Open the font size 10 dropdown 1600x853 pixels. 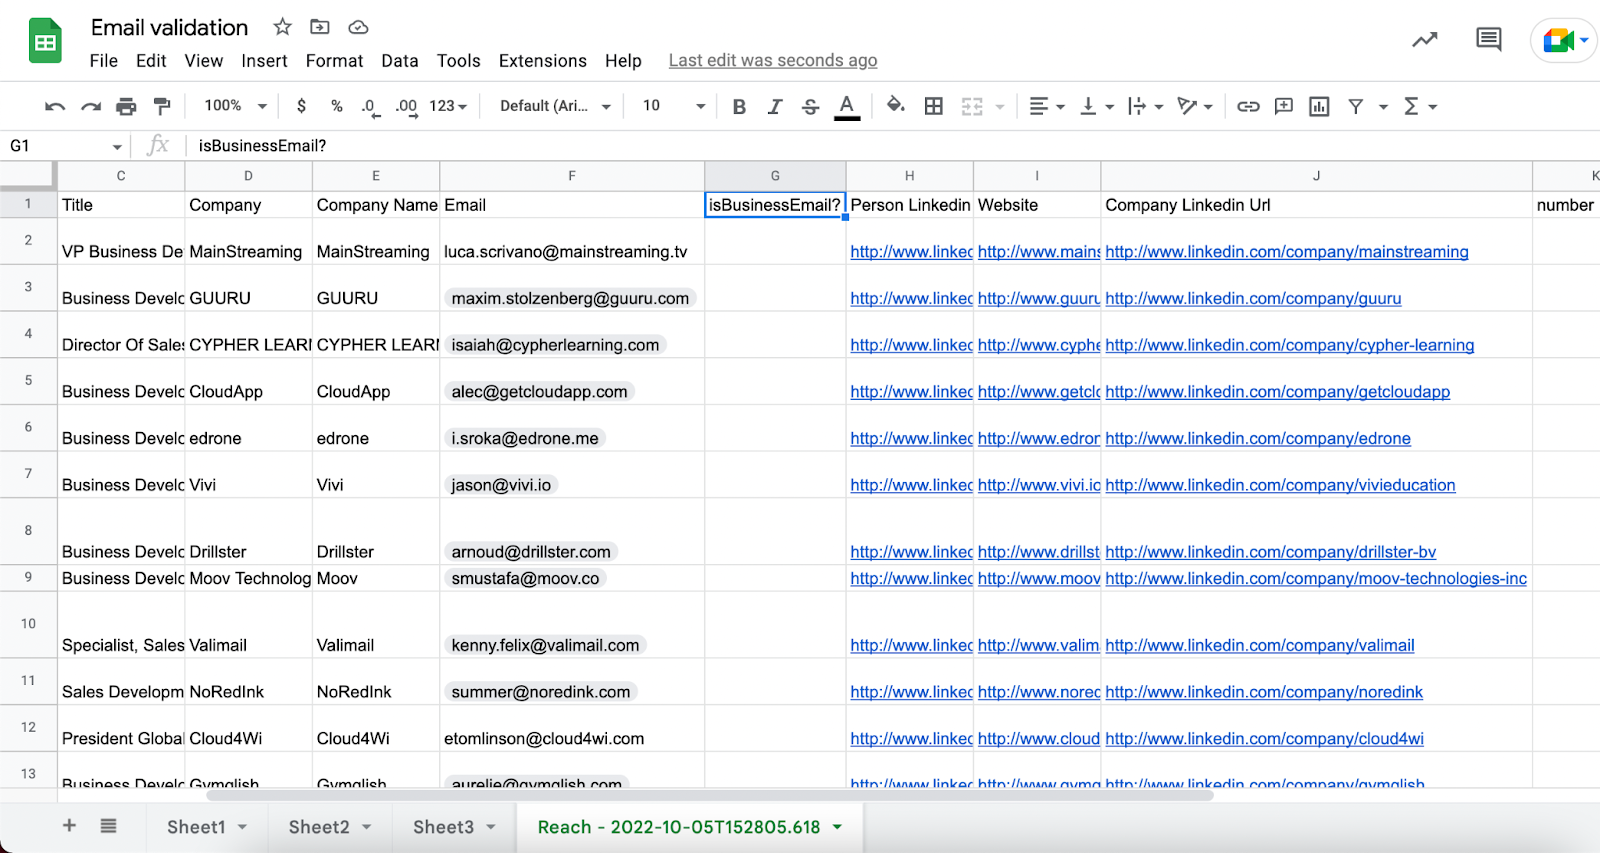(674, 106)
